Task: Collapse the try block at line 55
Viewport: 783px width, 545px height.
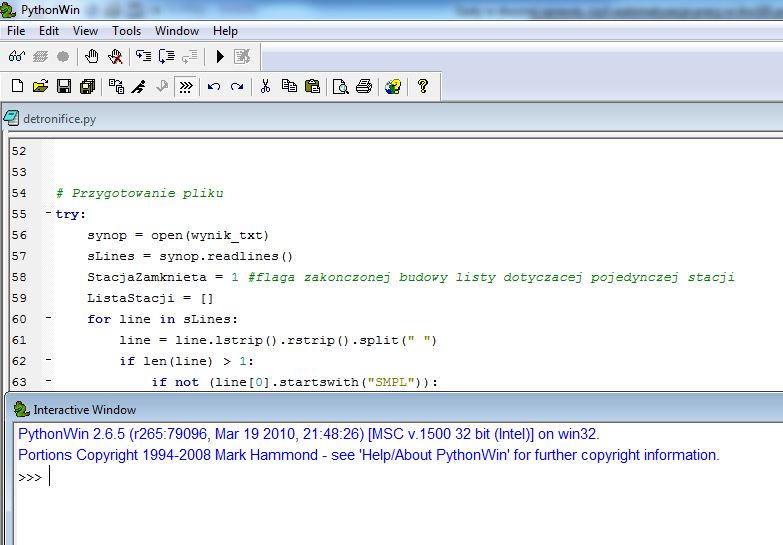Action: [48, 213]
